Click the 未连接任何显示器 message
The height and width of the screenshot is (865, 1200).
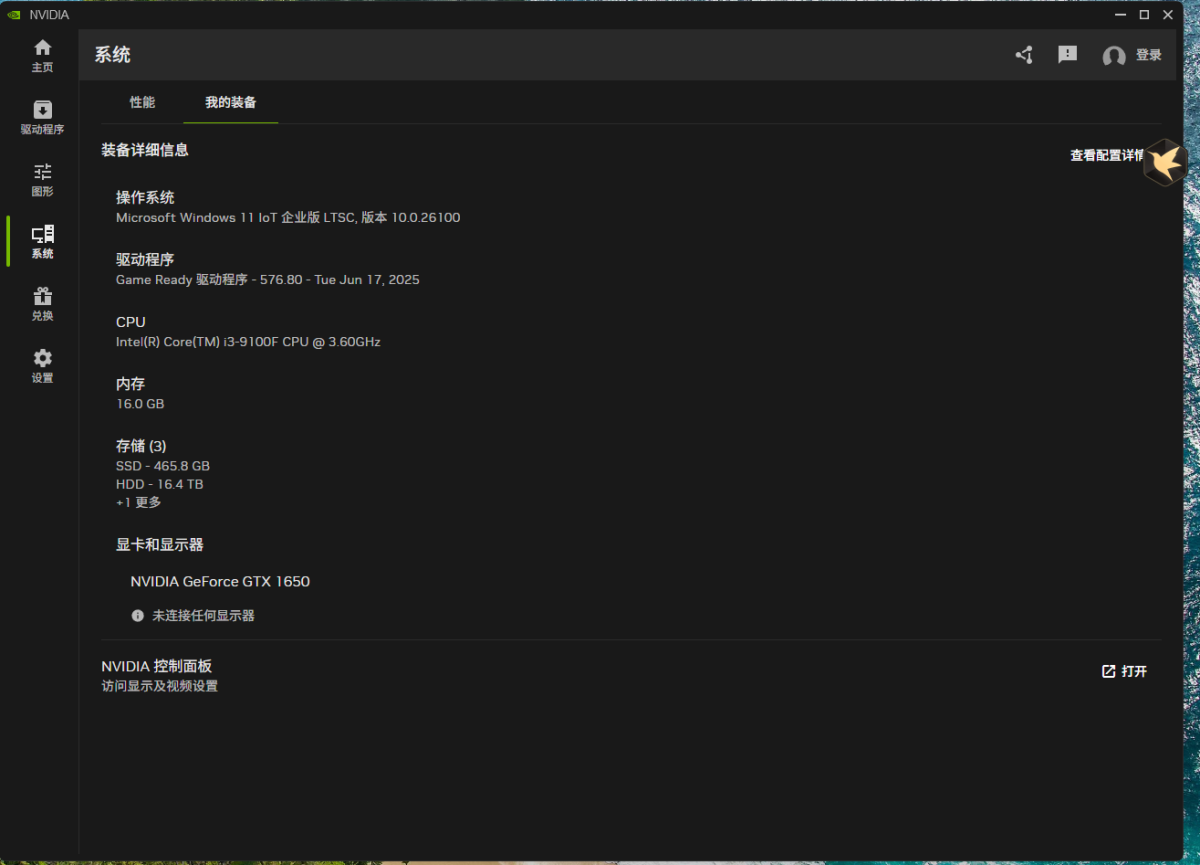coord(203,615)
